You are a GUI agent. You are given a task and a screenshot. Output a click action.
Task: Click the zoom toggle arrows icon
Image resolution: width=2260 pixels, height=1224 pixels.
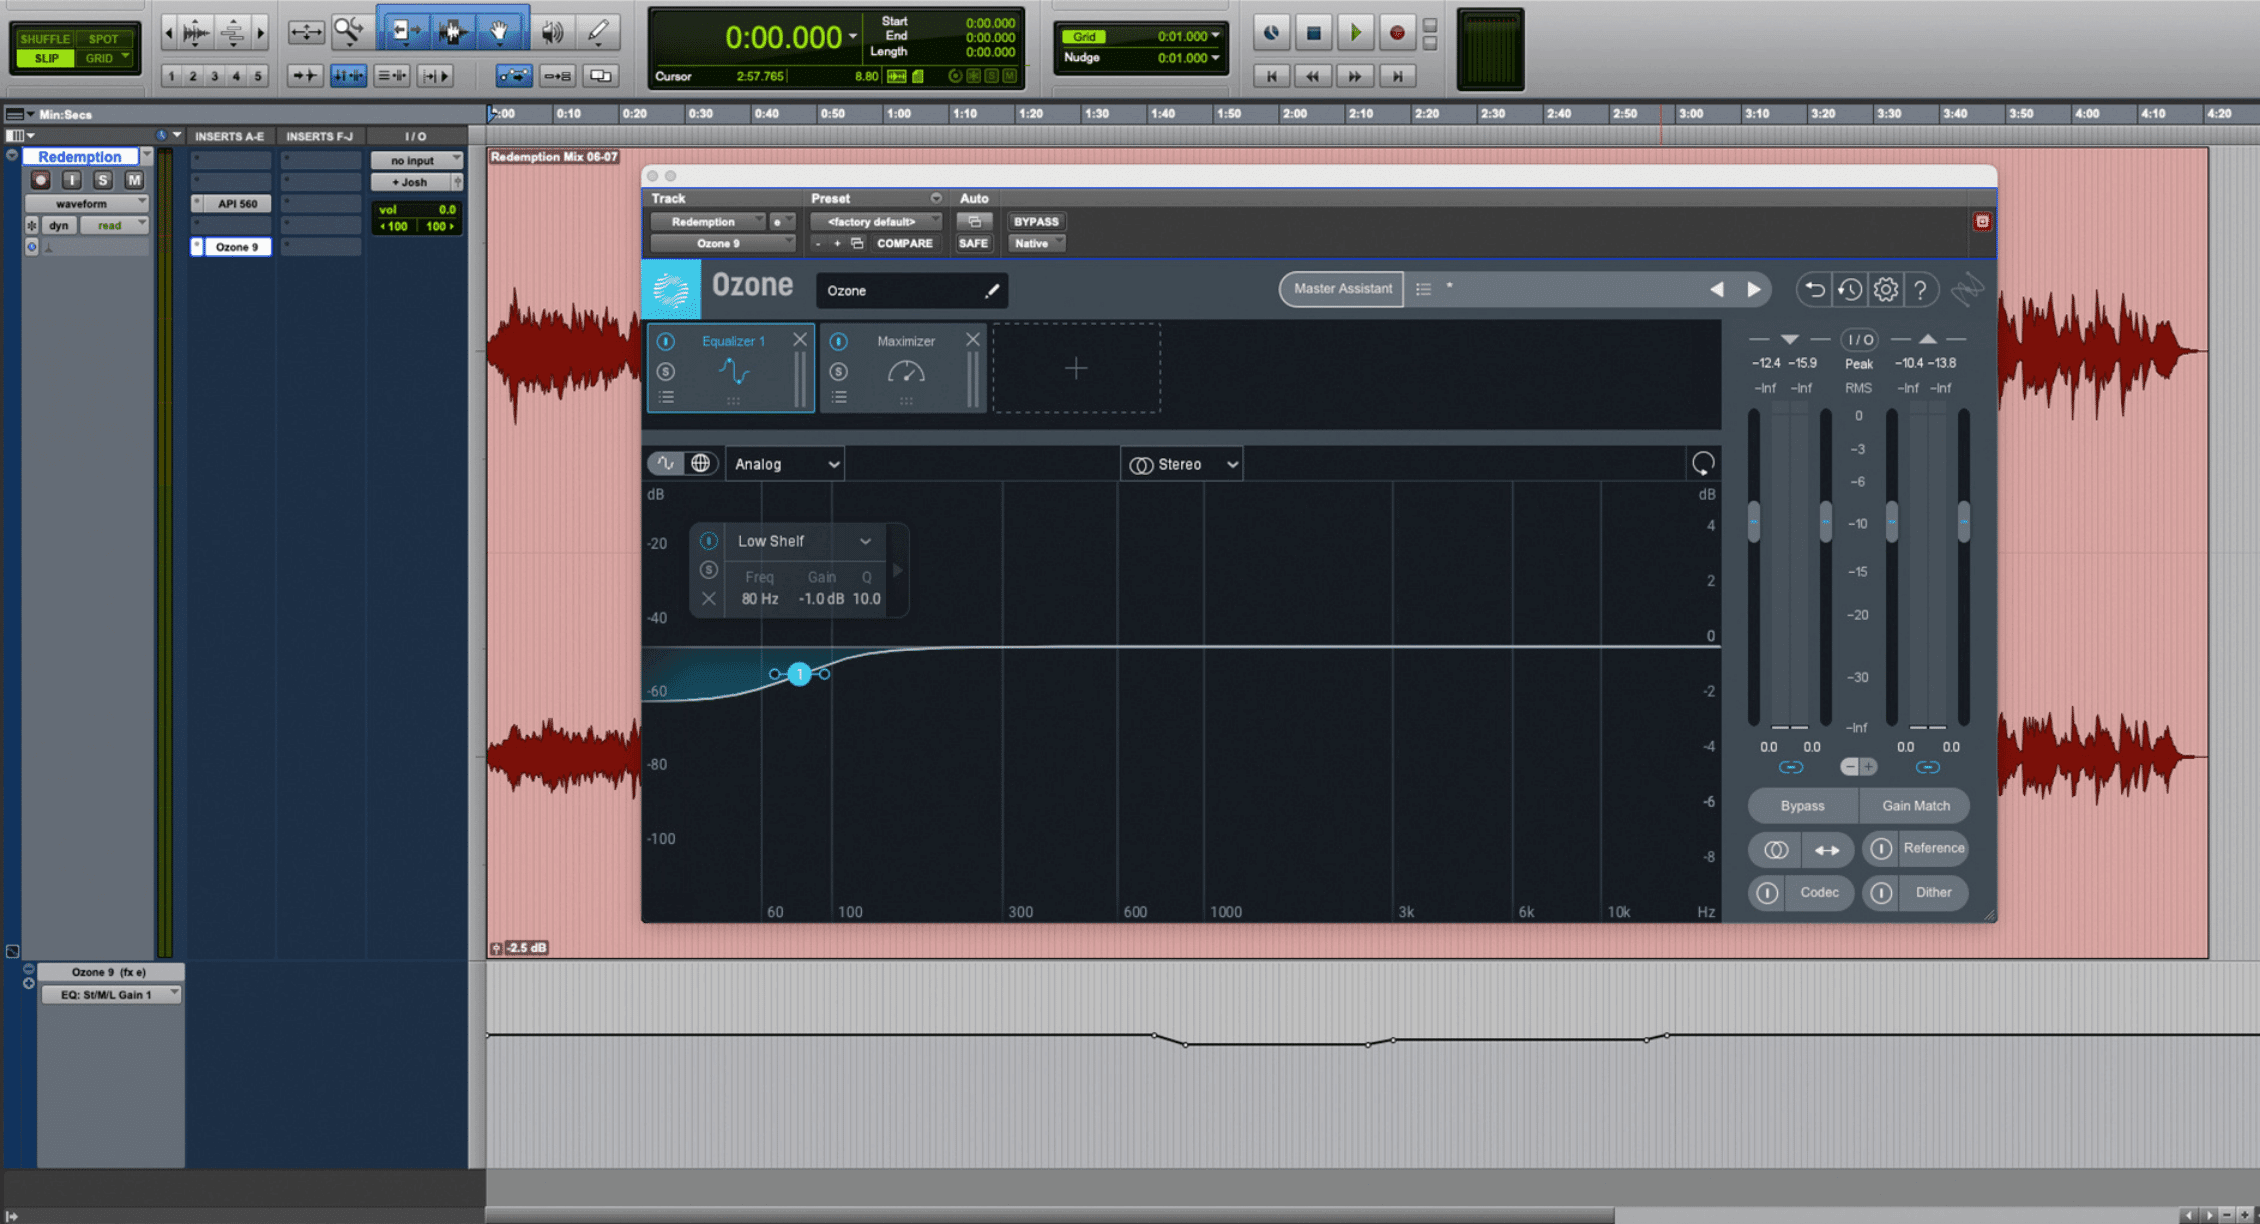[x=306, y=32]
